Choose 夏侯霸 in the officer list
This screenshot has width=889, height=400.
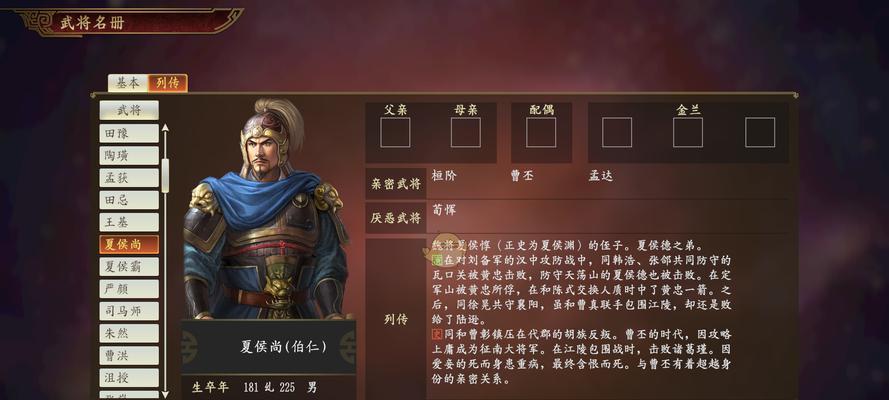click(x=129, y=267)
